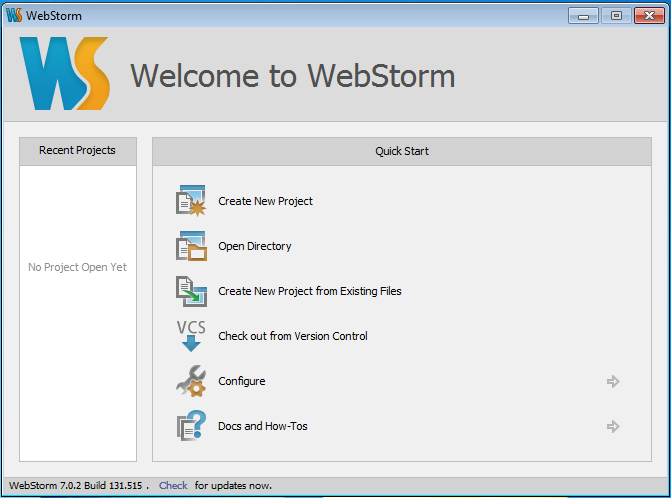Maximize the WebStorm window
The width and height of the screenshot is (671, 498).
click(616, 16)
